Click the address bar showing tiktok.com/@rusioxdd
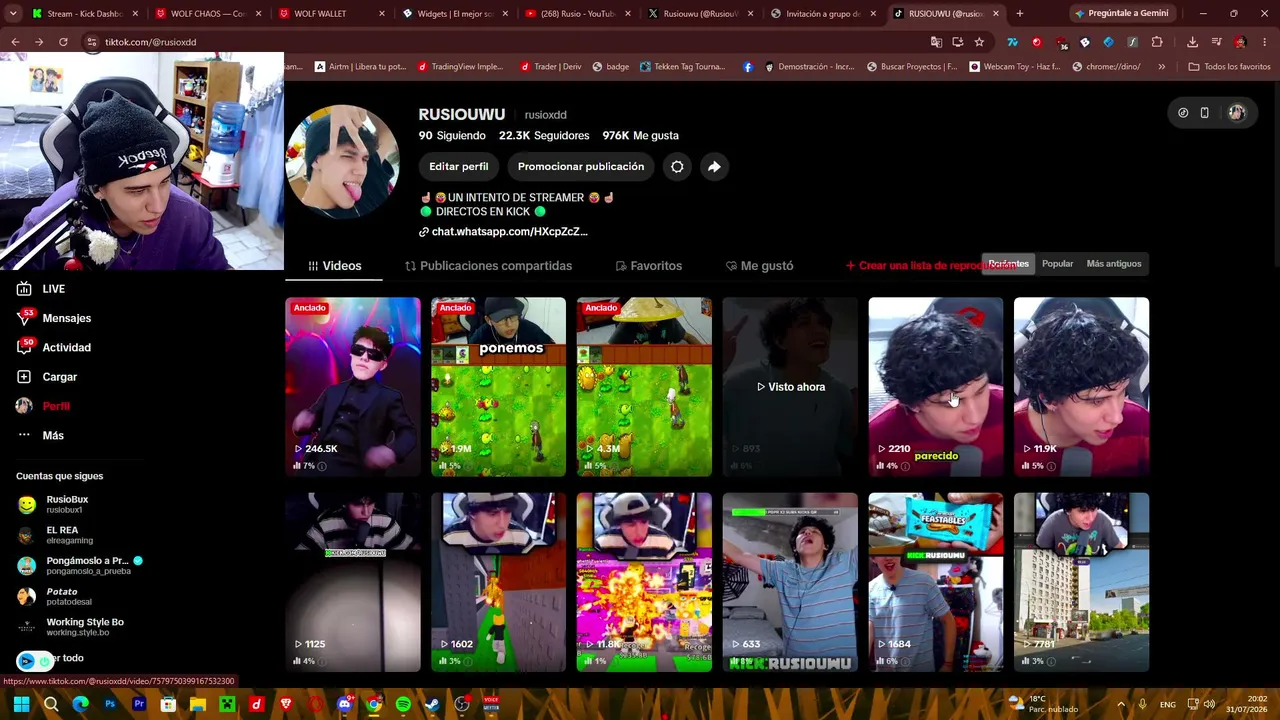 point(500,42)
